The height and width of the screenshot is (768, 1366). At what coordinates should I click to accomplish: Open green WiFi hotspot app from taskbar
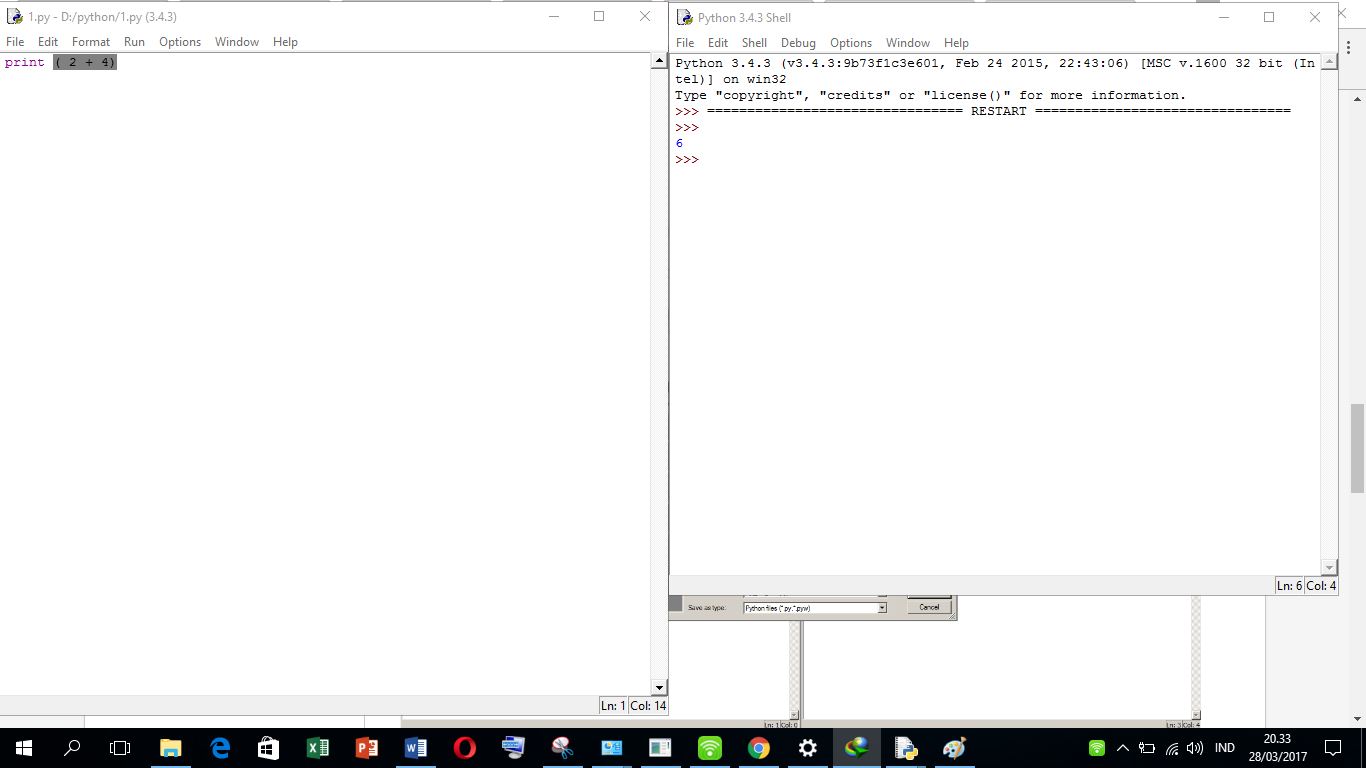(710, 748)
